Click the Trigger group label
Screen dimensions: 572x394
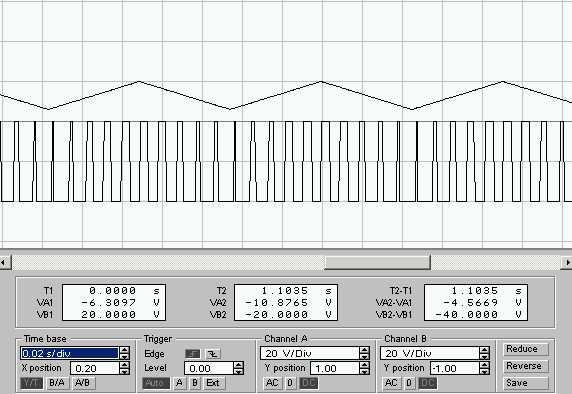(158, 339)
